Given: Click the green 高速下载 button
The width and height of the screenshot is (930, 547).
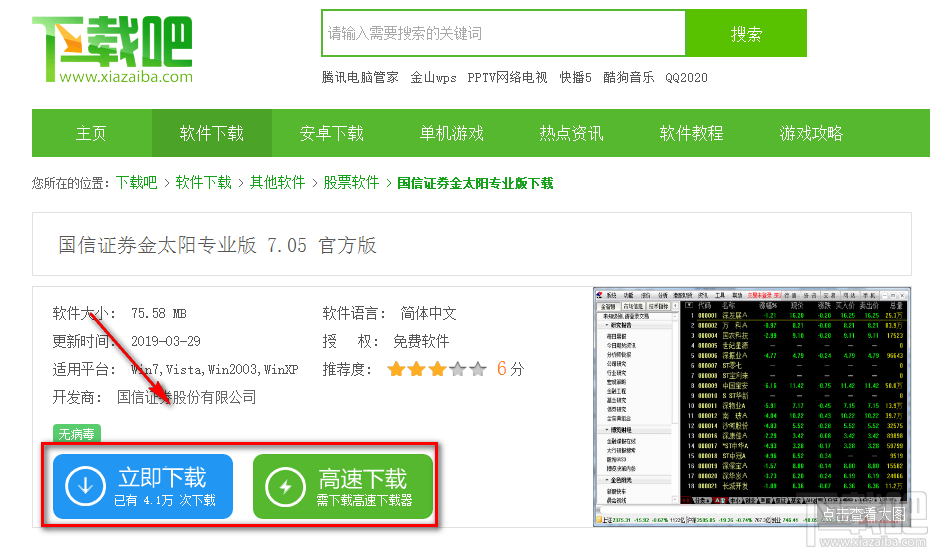Looking at the screenshot, I should (343, 486).
